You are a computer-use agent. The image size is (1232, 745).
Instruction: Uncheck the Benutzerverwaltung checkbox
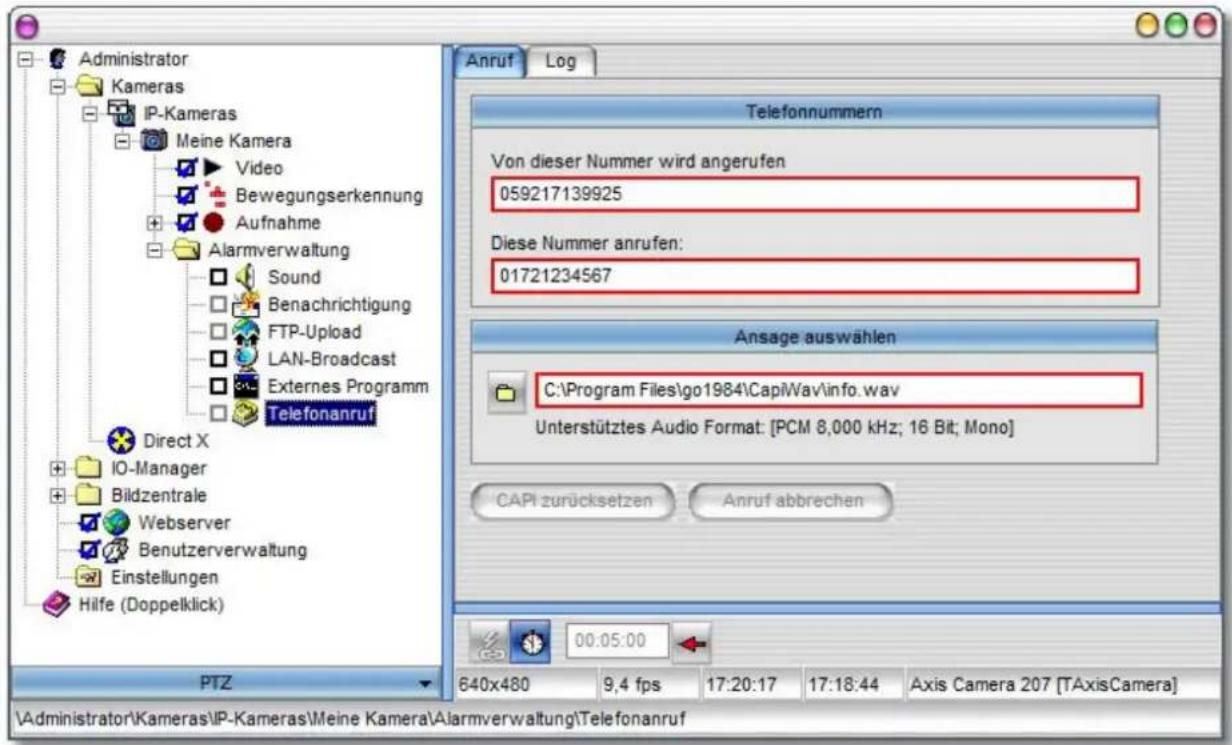point(88,550)
